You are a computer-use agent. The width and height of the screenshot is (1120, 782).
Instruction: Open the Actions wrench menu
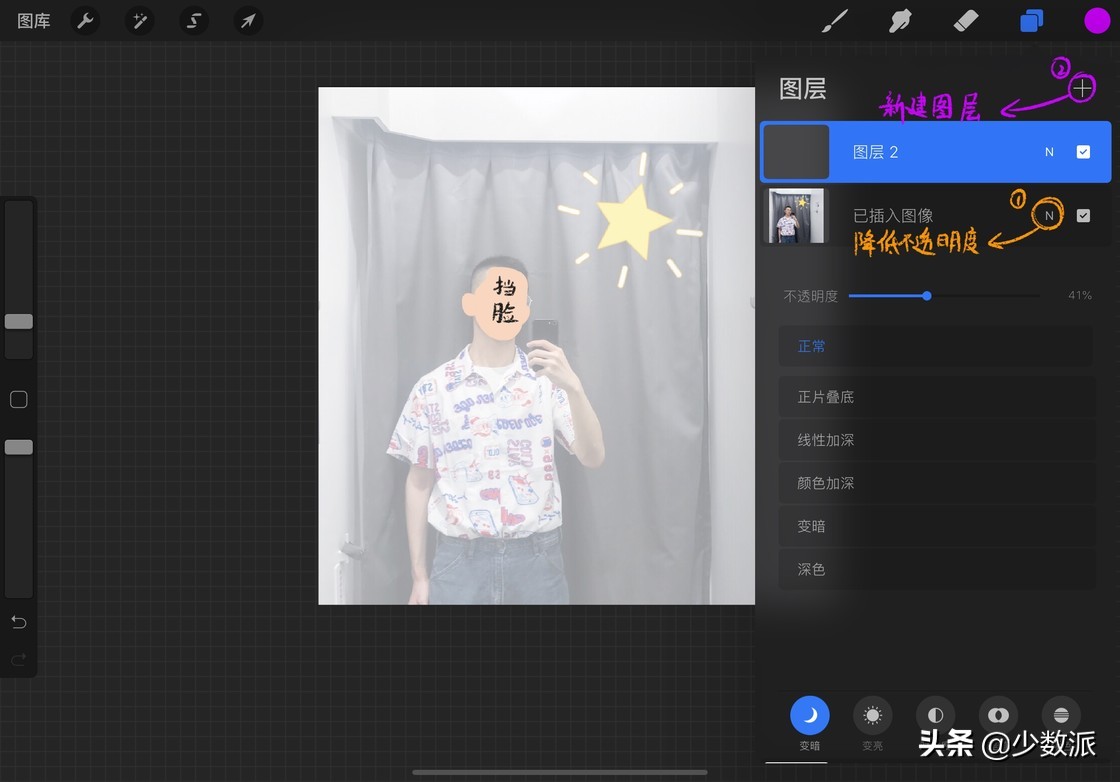(85, 20)
